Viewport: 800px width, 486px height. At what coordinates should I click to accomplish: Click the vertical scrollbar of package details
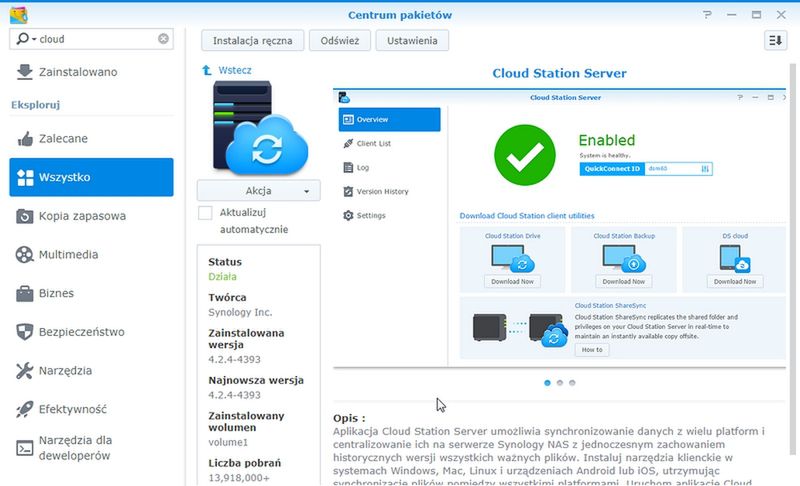click(x=792, y=259)
